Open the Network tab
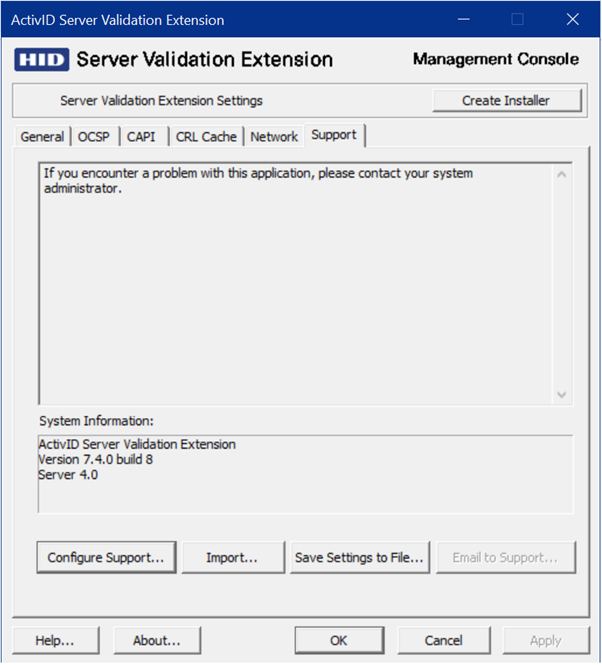 (274, 137)
